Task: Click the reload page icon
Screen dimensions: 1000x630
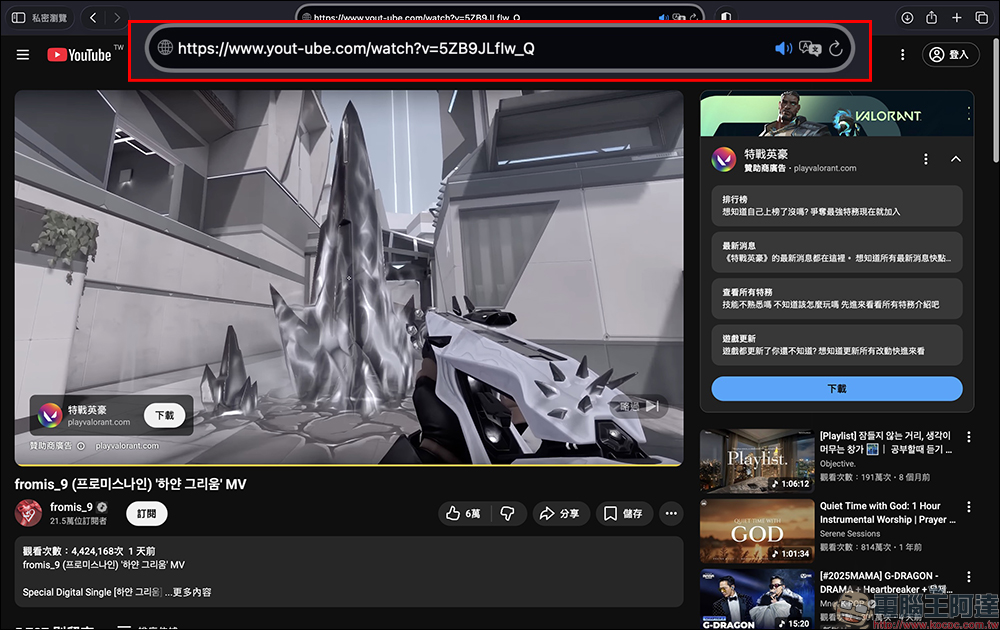Action: click(x=837, y=47)
